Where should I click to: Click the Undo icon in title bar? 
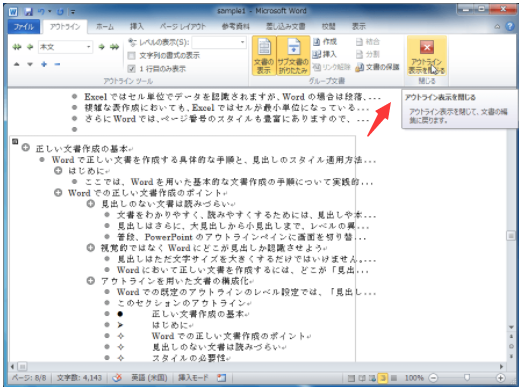41,12
